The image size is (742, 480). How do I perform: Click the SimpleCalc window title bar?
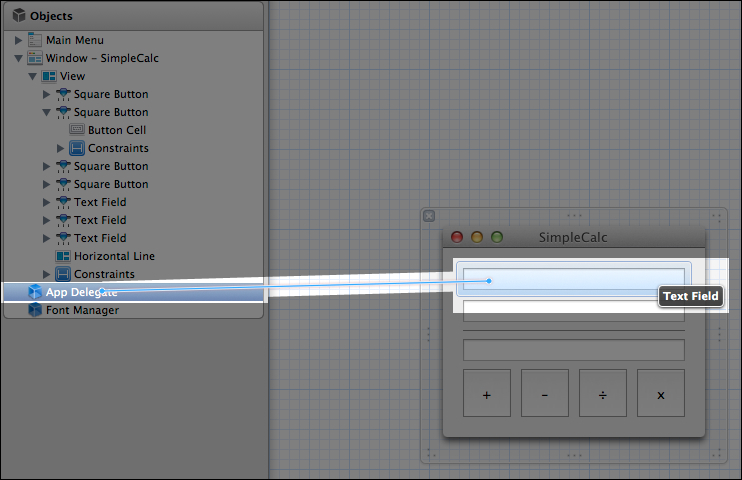coord(574,237)
